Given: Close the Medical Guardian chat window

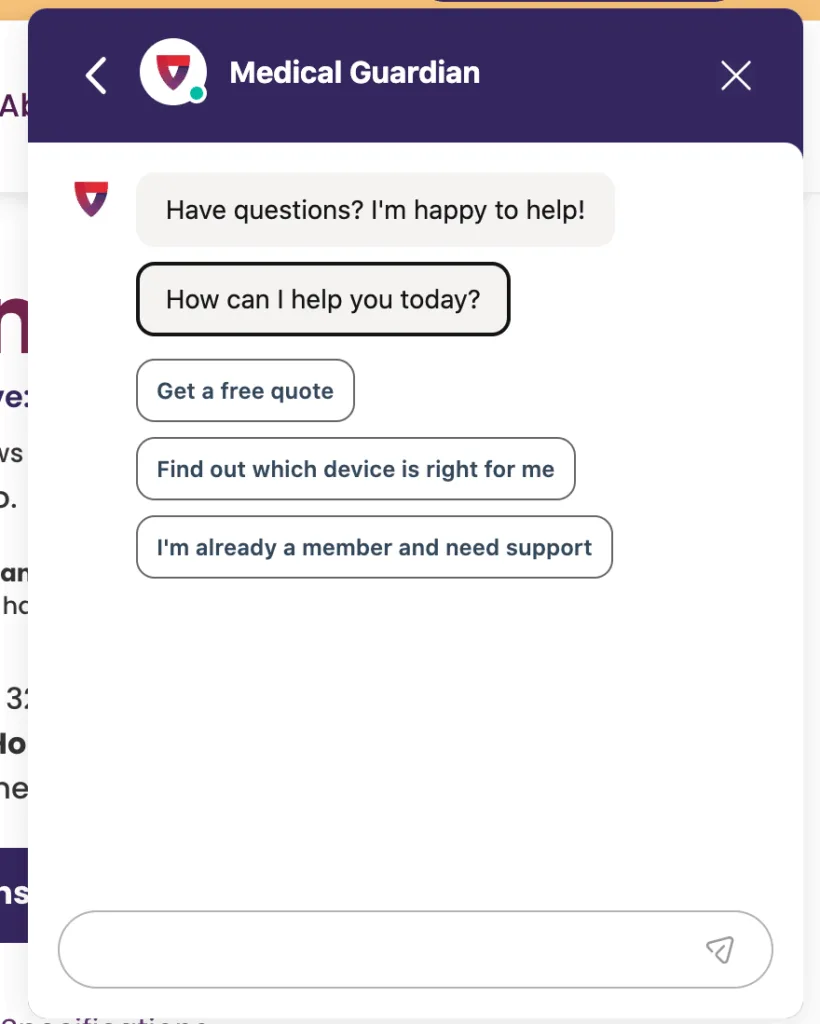Looking at the screenshot, I should (736, 76).
